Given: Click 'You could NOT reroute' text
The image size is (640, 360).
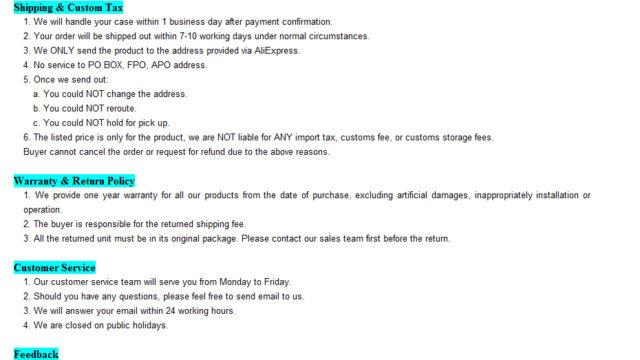Looking at the screenshot, I should click(84, 109).
